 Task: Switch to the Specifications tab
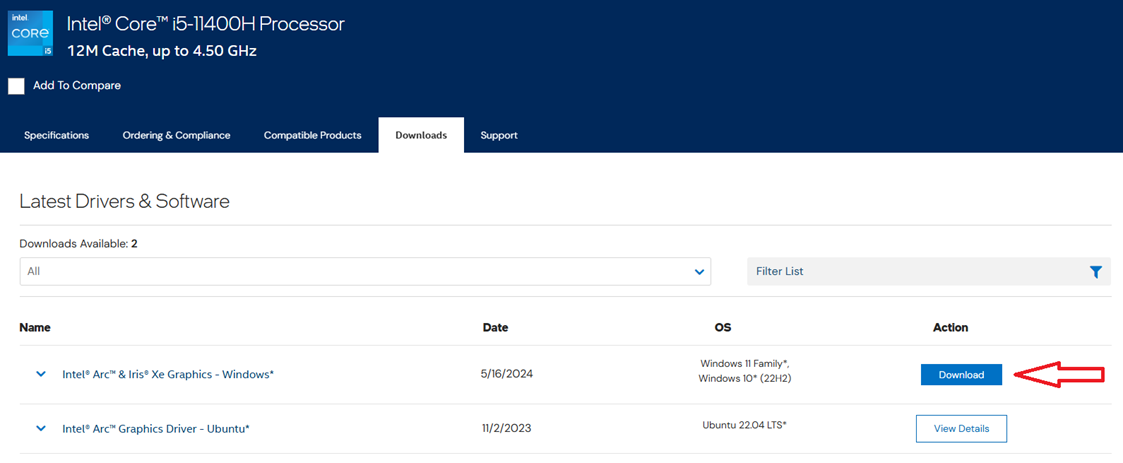(56, 135)
